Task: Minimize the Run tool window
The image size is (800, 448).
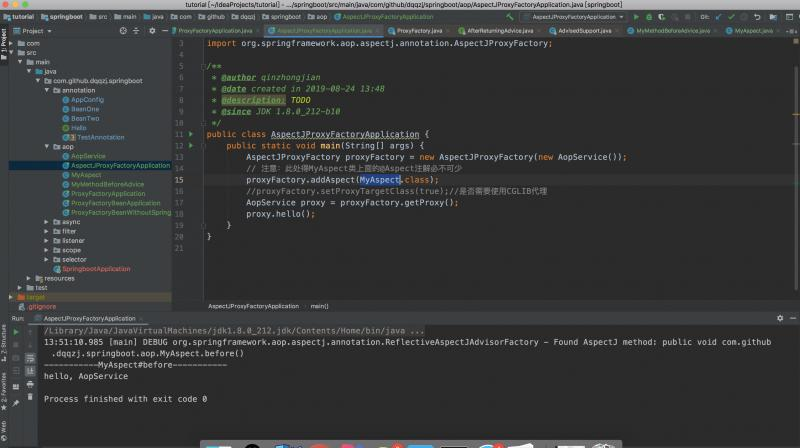Action: (793, 318)
